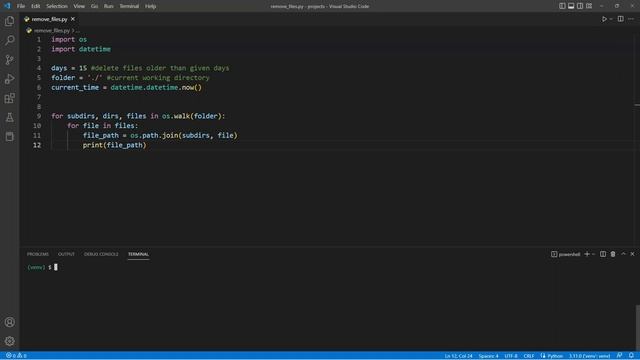Click on 'current_time' variable on line 6
Image resolution: width=640 pixels, height=360 pixels.
[75, 87]
